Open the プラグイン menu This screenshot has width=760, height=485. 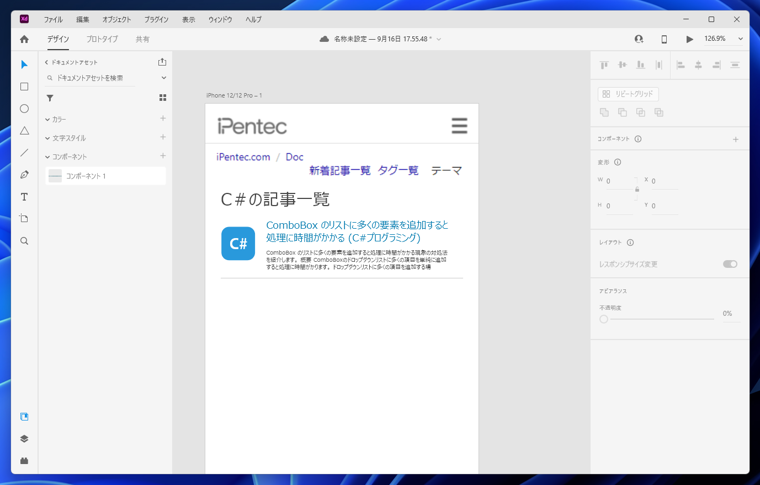(x=156, y=19)
